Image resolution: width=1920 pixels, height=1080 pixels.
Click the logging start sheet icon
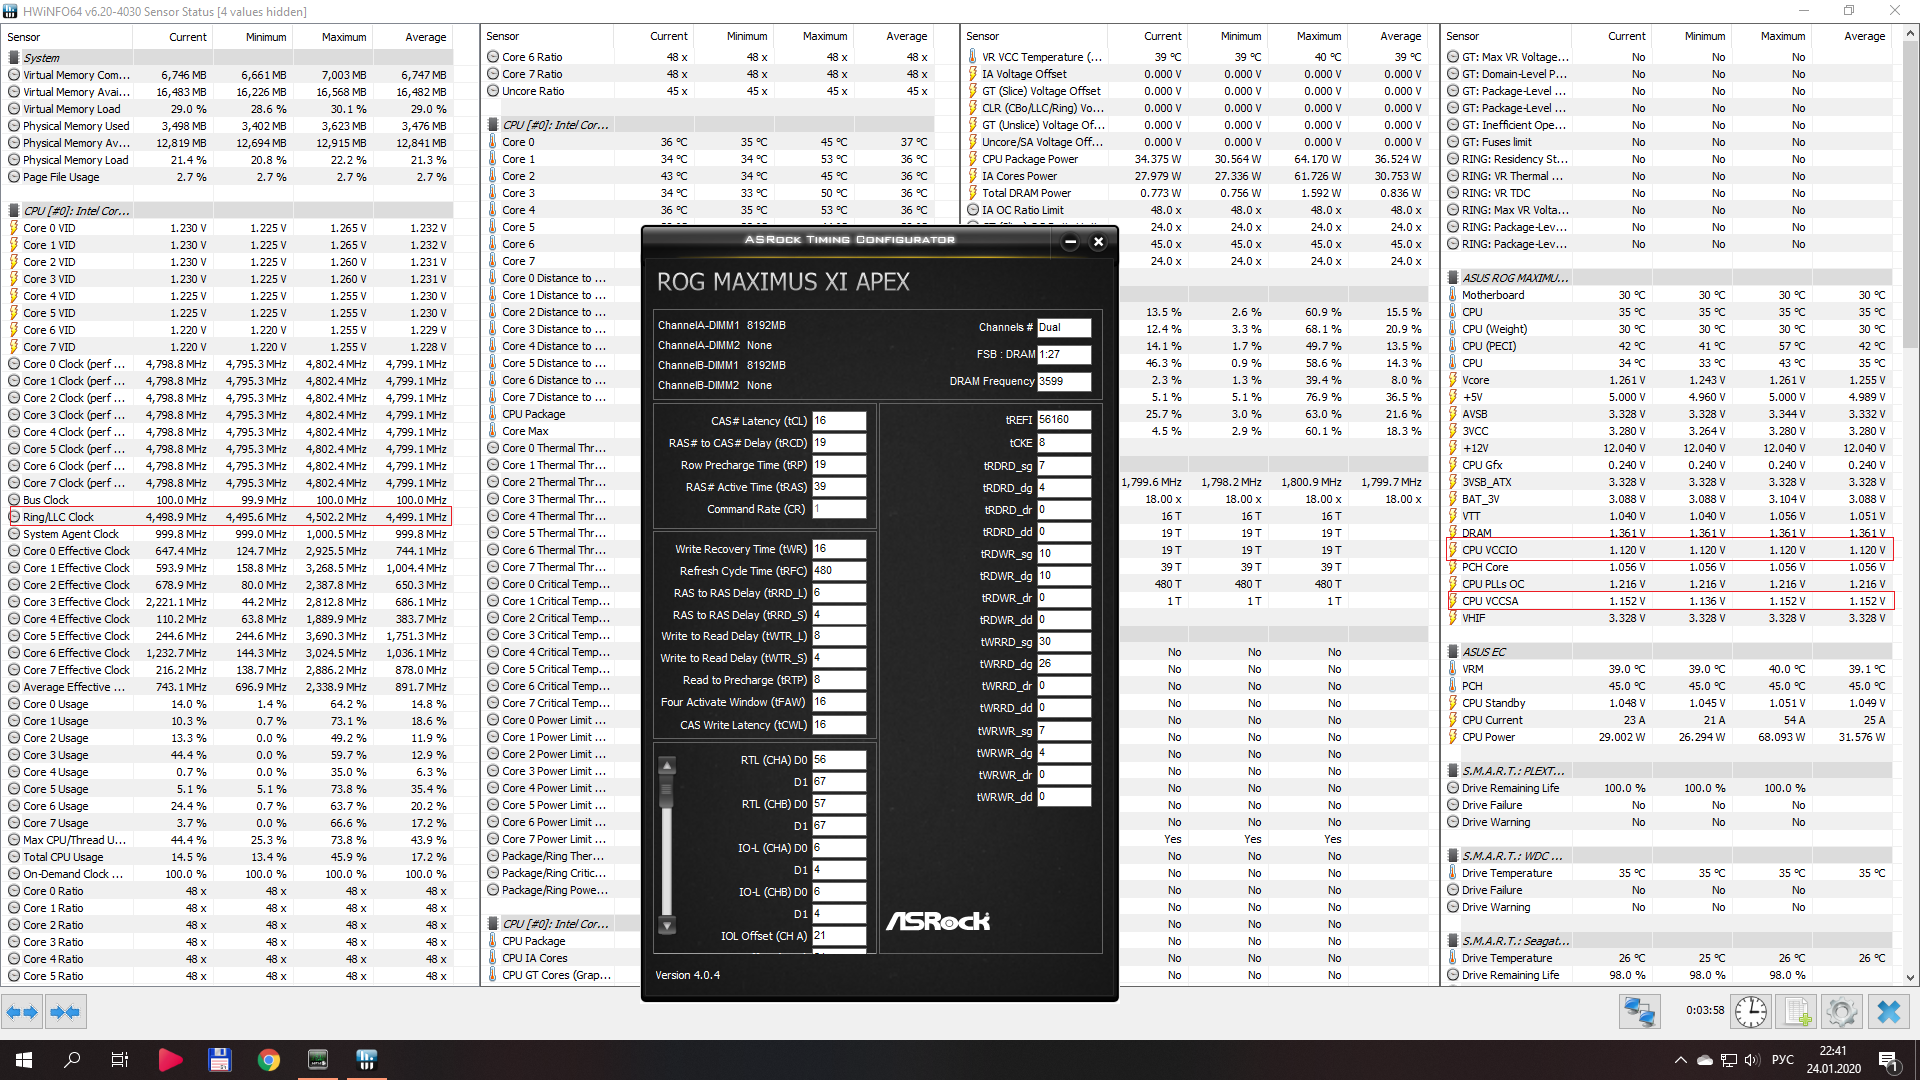coord(1796,1012)
